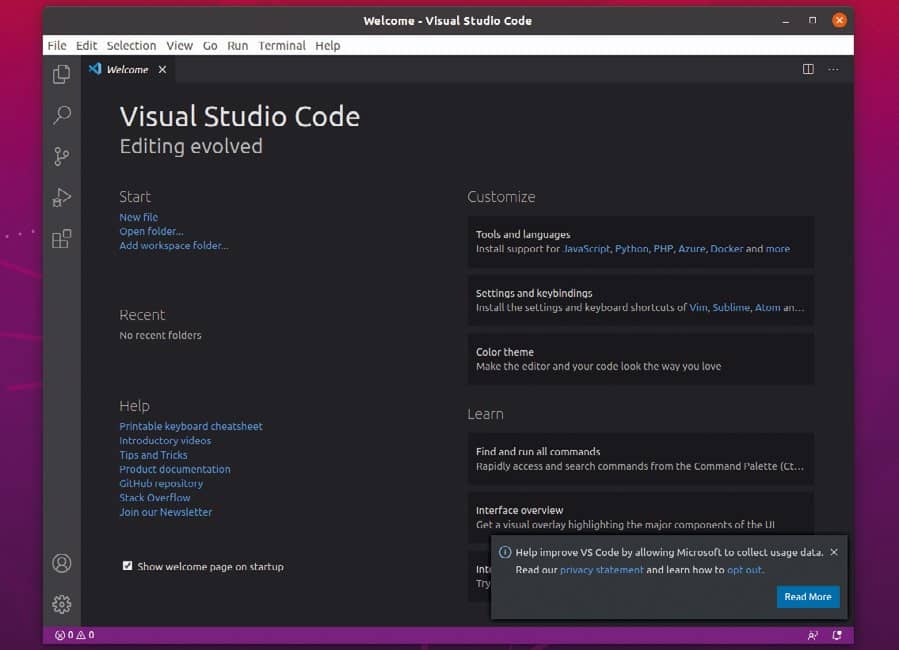Screen dimensions: 899x650
Task: Minimize the Visual Studio Code window
Action: [x=785, y=21]
